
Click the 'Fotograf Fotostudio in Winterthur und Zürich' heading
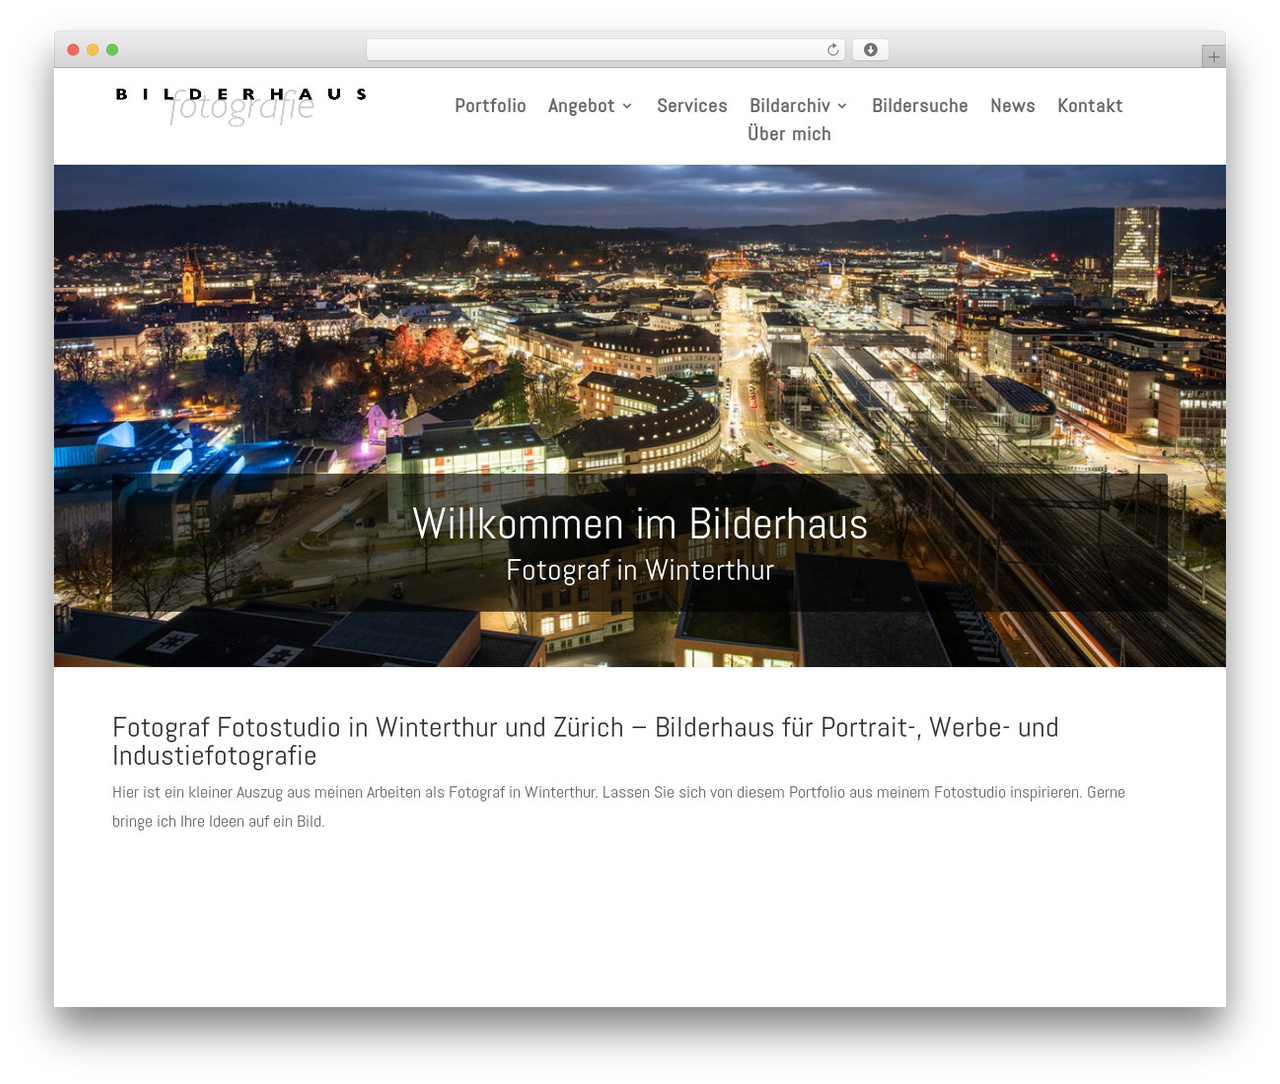point(585,741)
